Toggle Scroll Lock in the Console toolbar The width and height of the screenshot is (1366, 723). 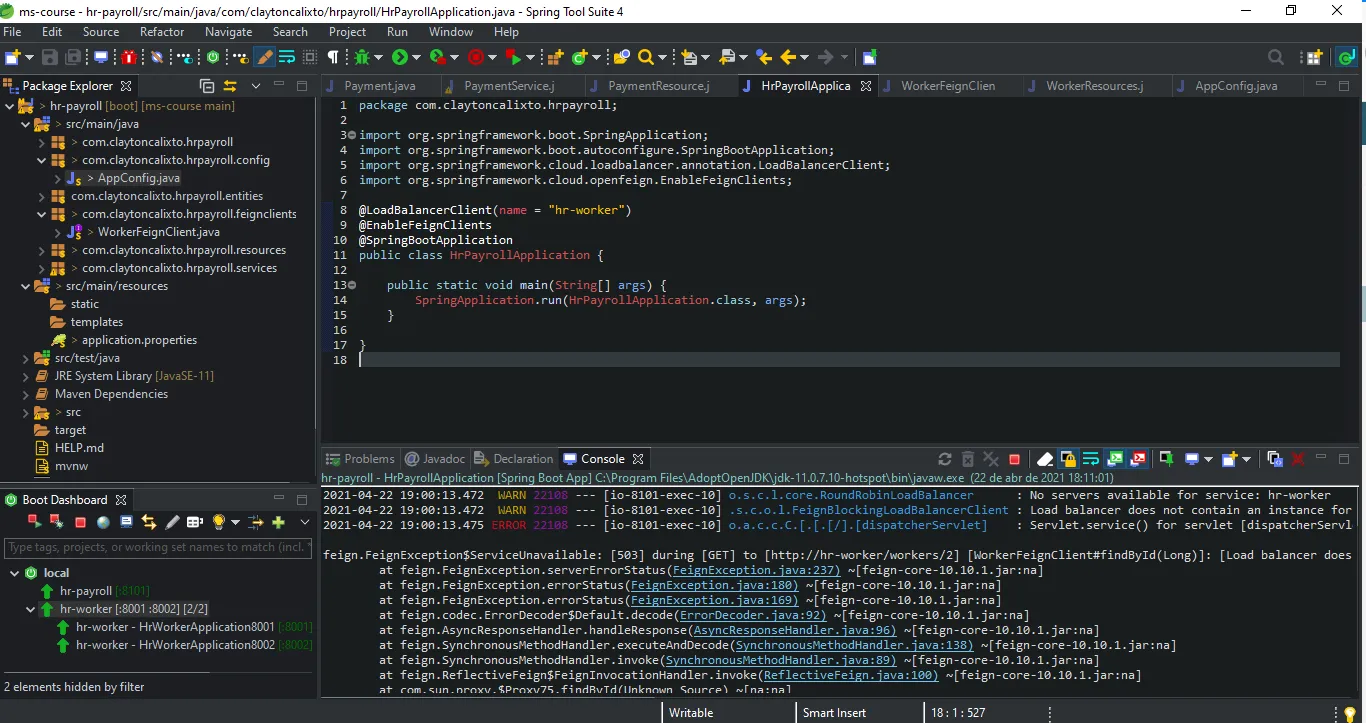pyautogui.click(x=1068, y=459)
